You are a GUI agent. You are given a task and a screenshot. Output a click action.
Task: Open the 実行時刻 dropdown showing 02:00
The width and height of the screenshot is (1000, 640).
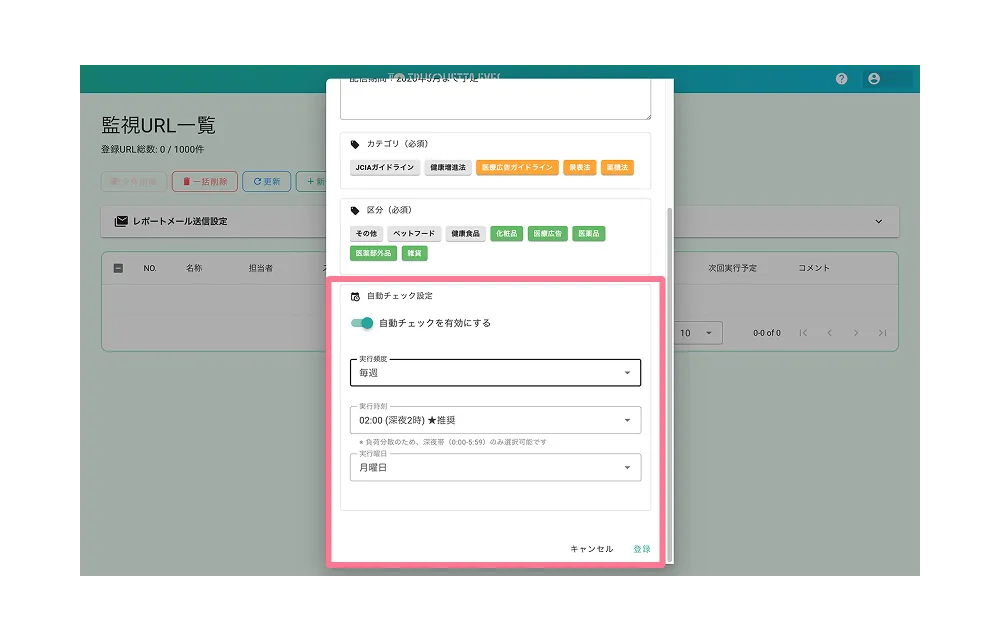495,420
